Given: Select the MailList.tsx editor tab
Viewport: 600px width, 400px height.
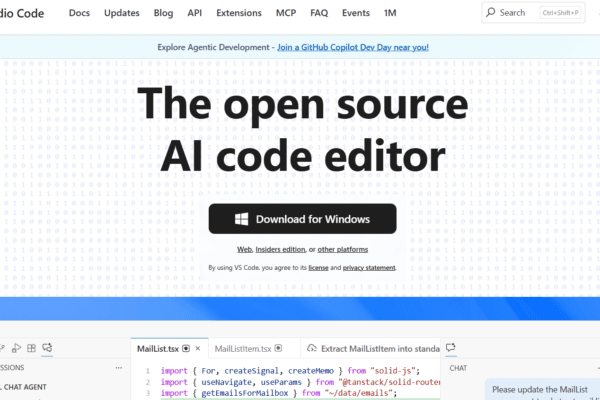Looking at the screenshot, I should coord(160,348).
